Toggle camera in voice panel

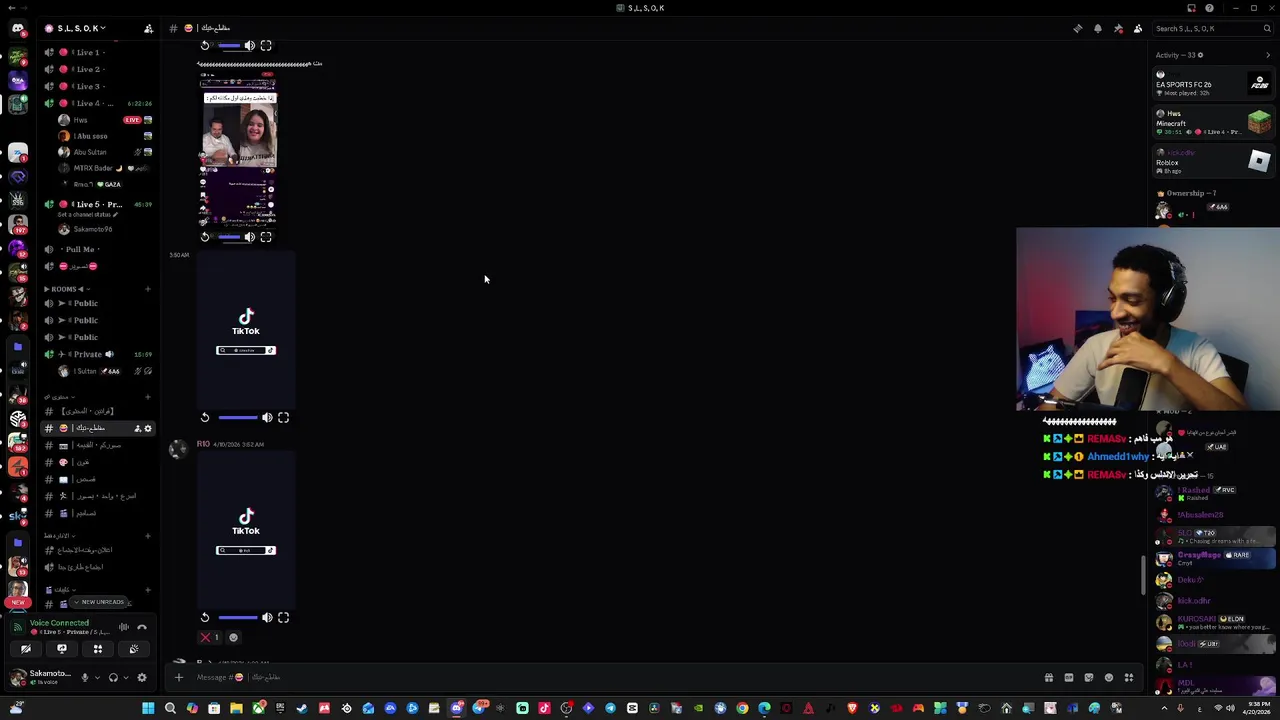tap(26, 649)
